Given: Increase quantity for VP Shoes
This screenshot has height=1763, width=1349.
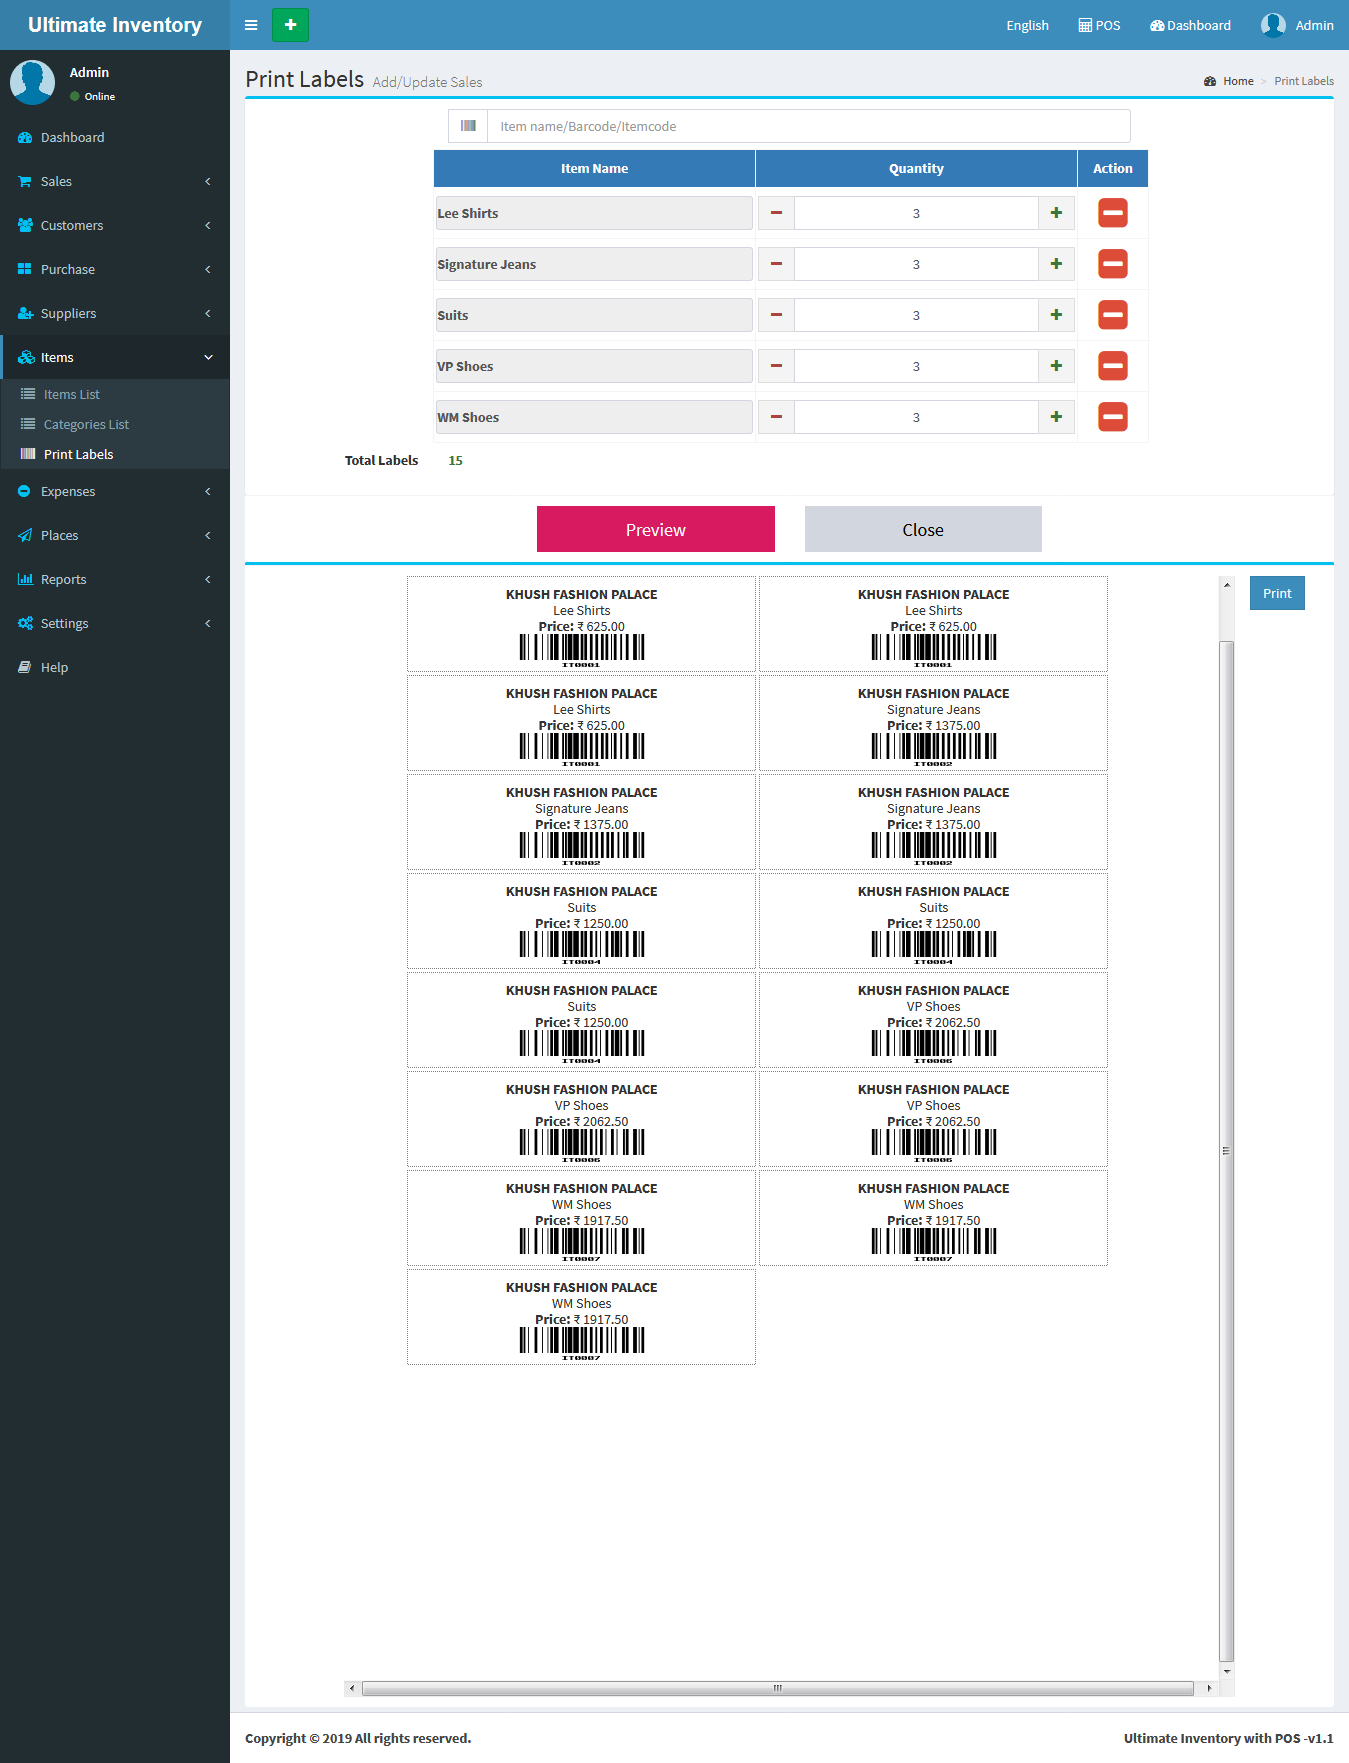Looking at the screenshot, I should point(1056,366).
